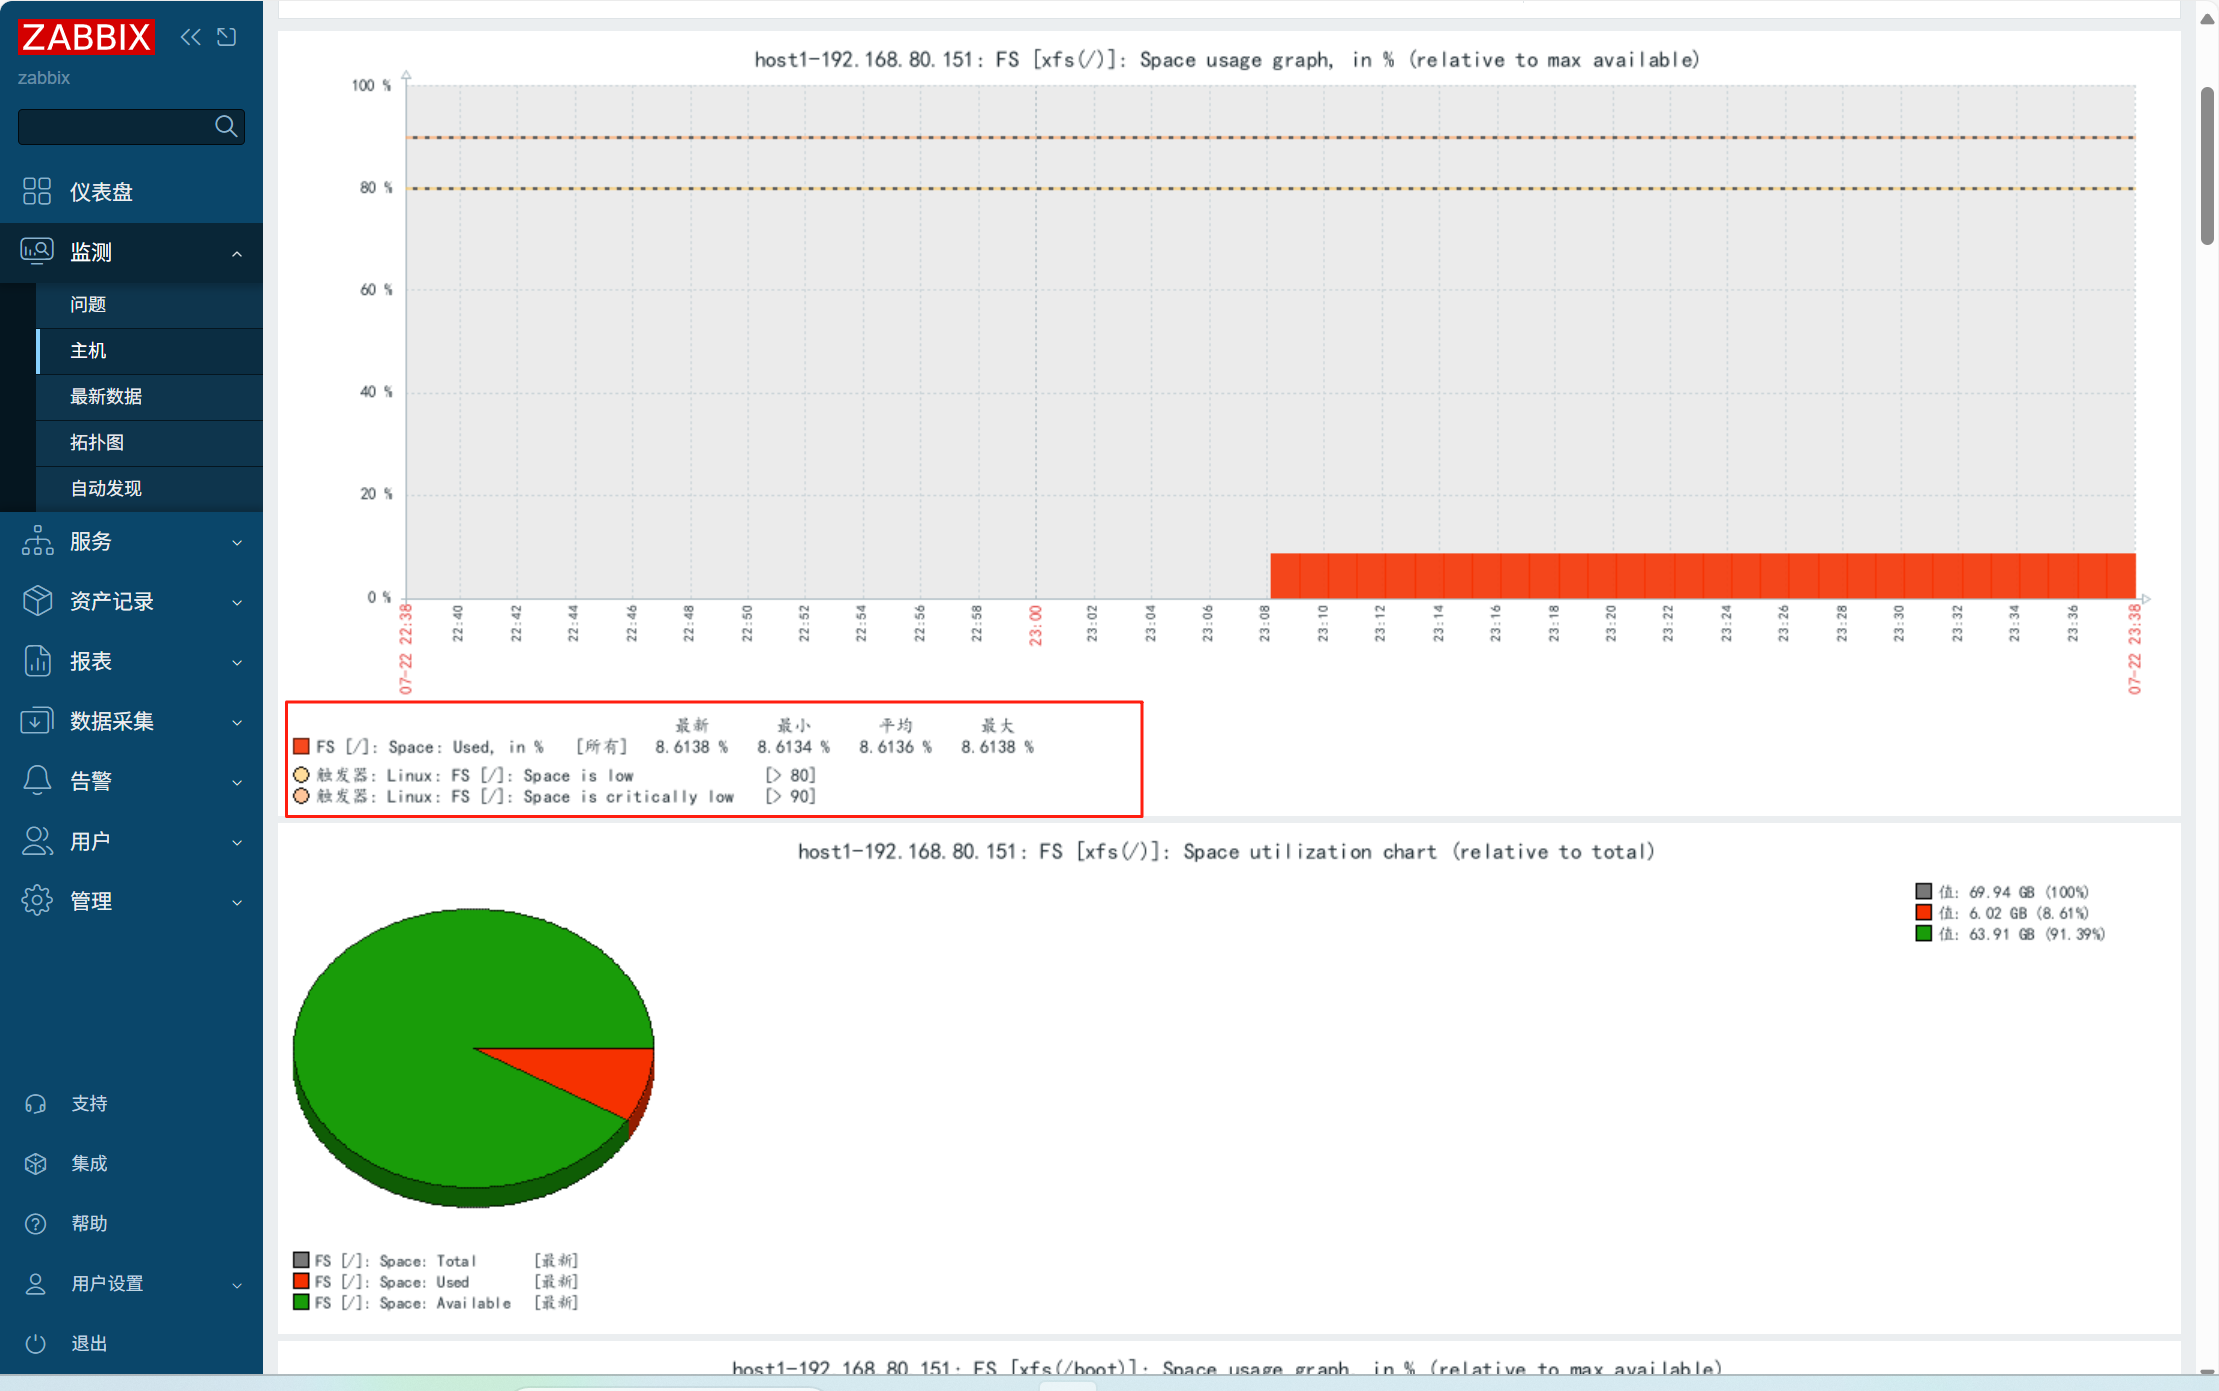The image size is (2219, 1391).
Task: Click the search magnifier icon
Action: [226, 126]
